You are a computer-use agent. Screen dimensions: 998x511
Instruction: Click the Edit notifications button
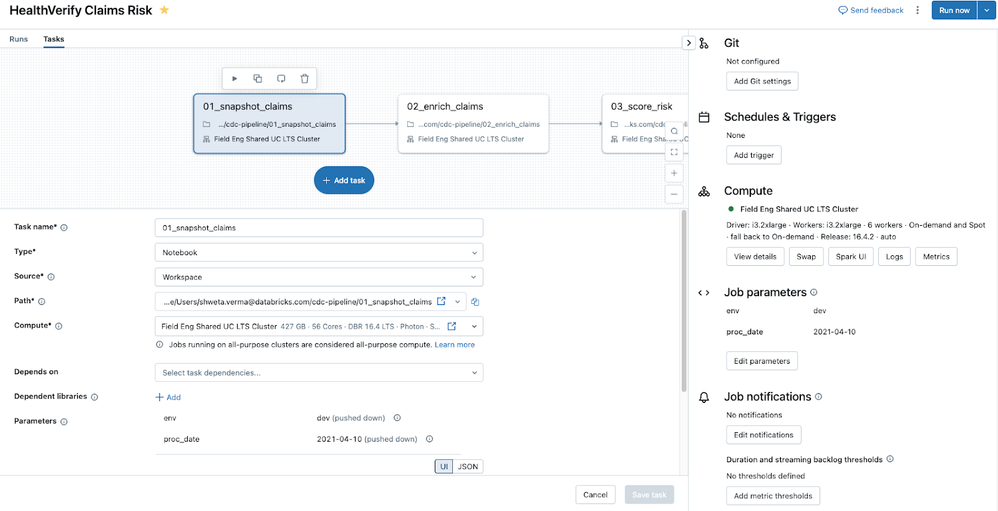[x=764, y=435]
